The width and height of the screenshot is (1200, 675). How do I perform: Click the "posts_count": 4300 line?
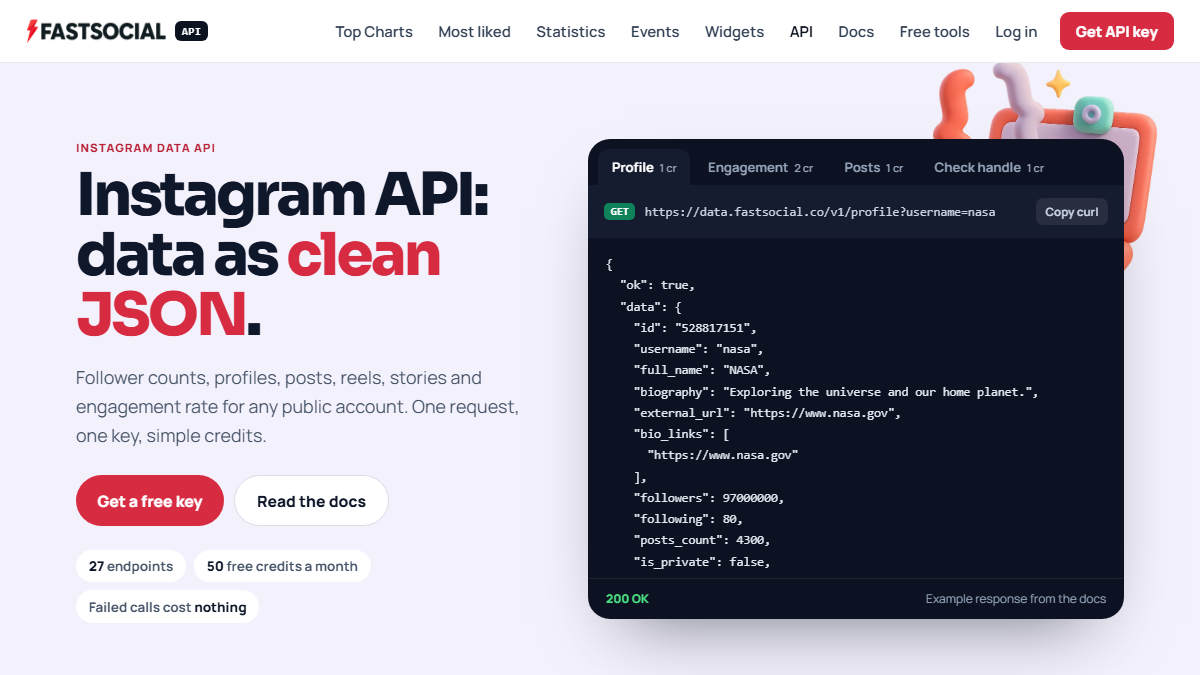(x=702, y=540)
